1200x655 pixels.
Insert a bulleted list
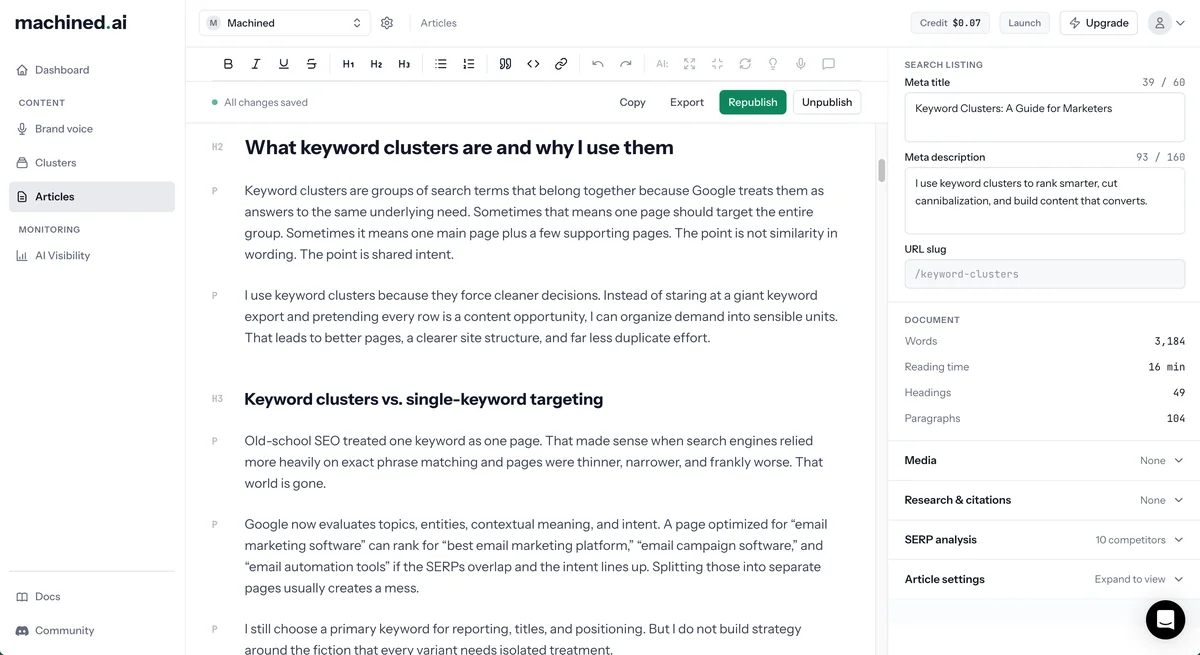point(441,64)
